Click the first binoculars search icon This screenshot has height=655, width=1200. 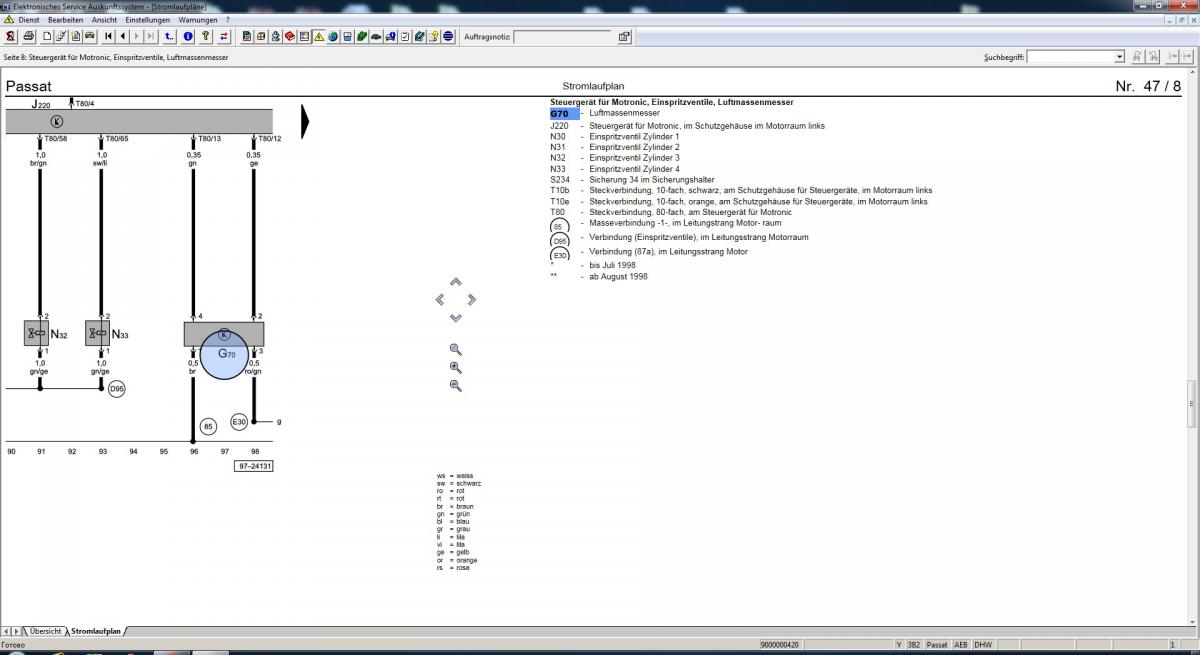[x=1140, y=57]
